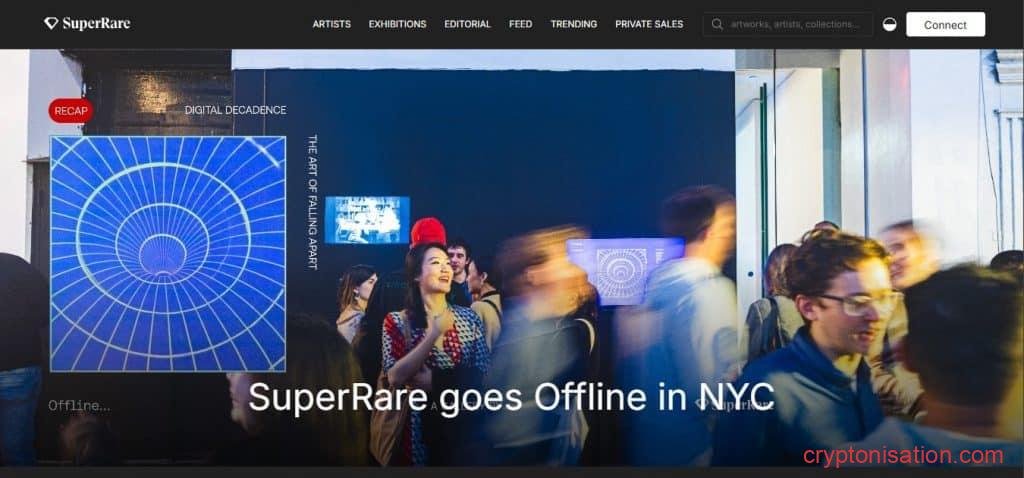Open the Digital Decadence label

click(235, 110)
